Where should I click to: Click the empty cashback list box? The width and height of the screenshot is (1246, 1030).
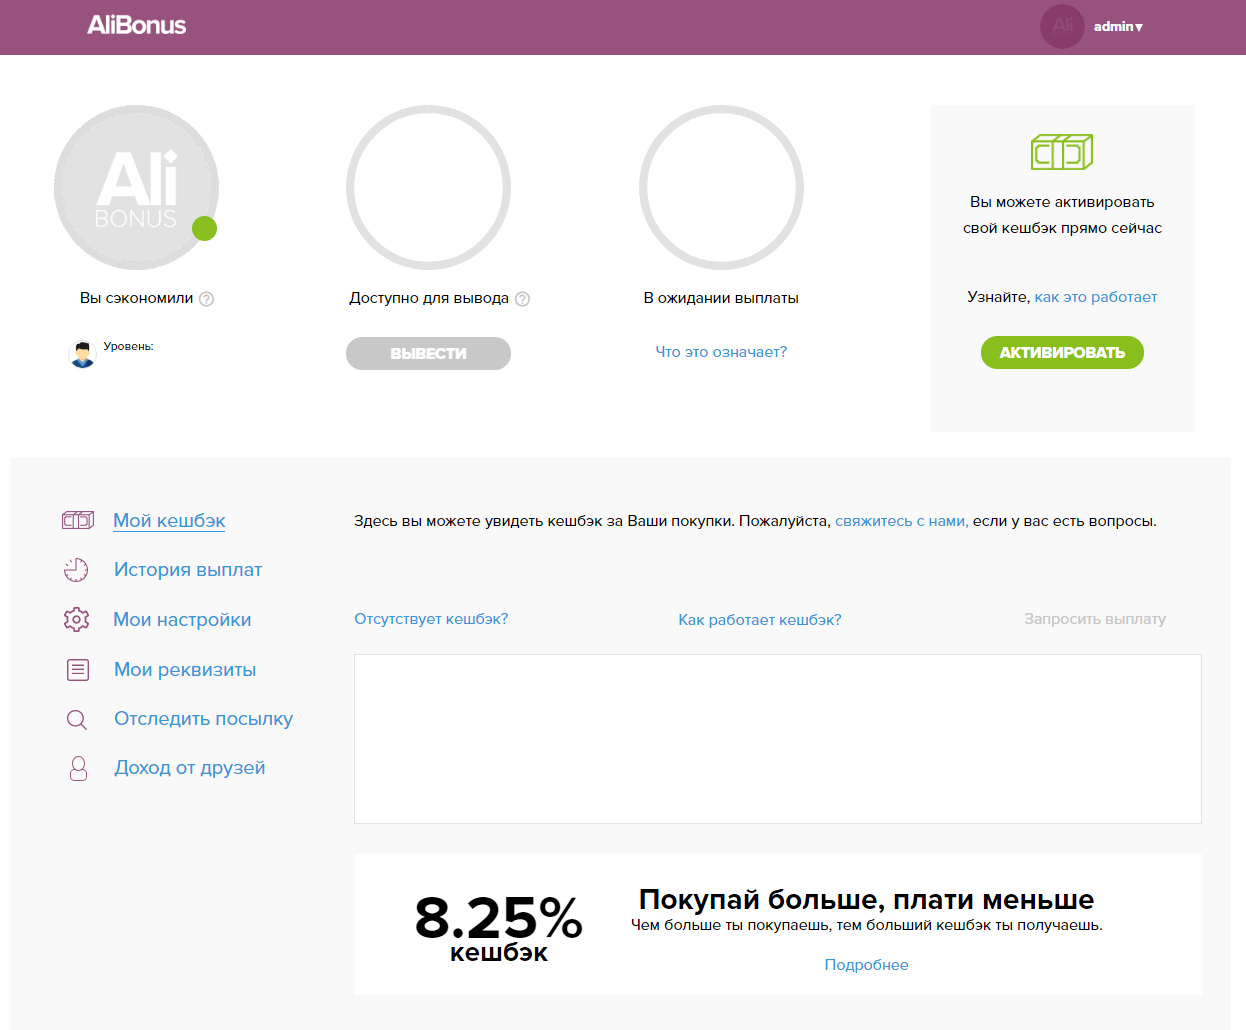[778, 739]
